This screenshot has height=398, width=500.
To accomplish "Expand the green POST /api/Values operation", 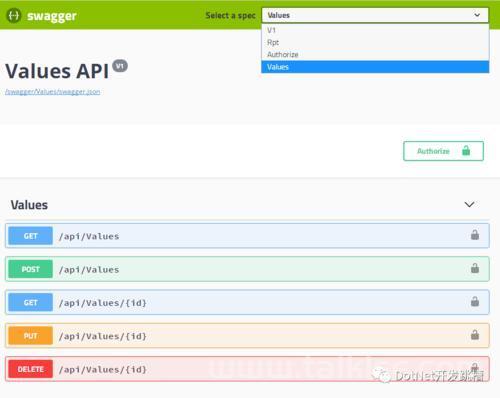I will [247, 269].
